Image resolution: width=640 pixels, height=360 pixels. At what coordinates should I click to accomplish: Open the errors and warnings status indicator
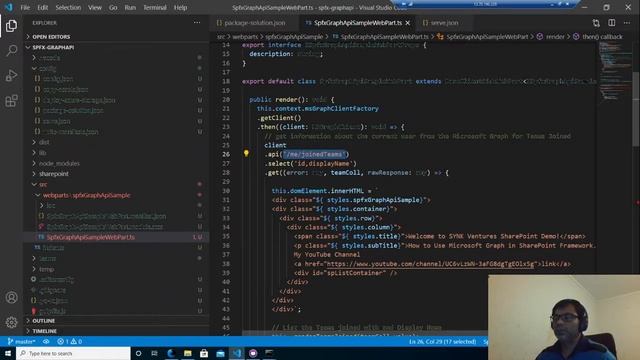(x=69, y=341)
